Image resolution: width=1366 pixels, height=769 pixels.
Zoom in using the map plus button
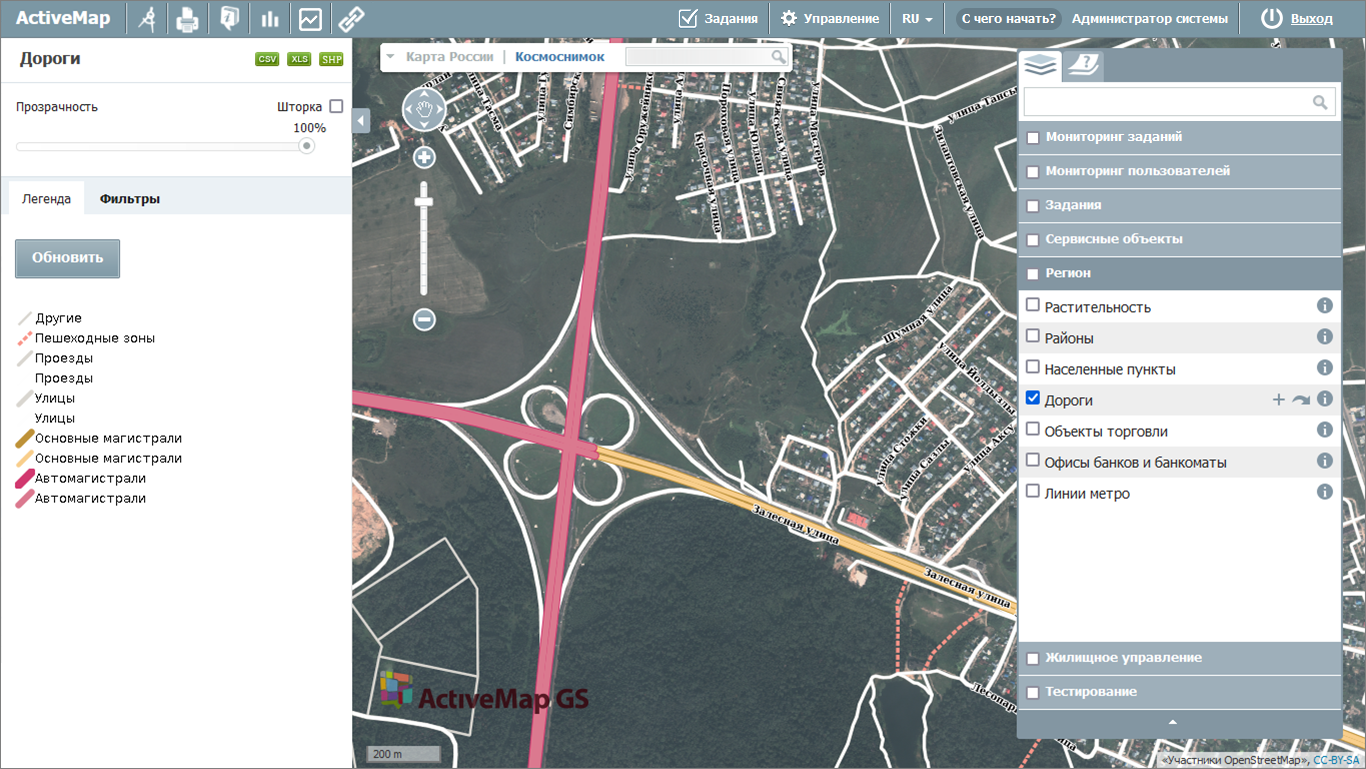(424, 157)
